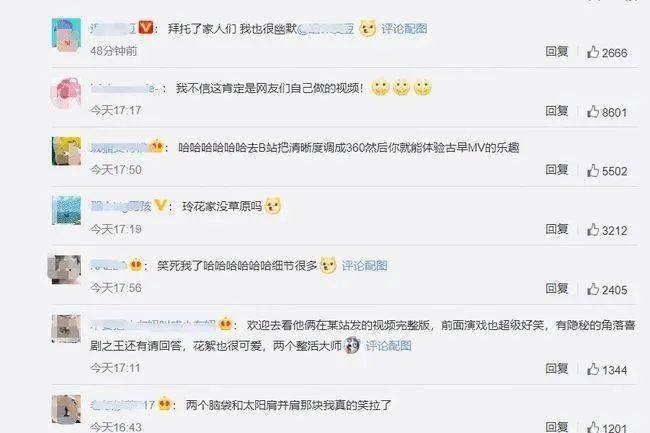Reply to the 我不信这肯定是网友们 comment

(x=556, y=111)
